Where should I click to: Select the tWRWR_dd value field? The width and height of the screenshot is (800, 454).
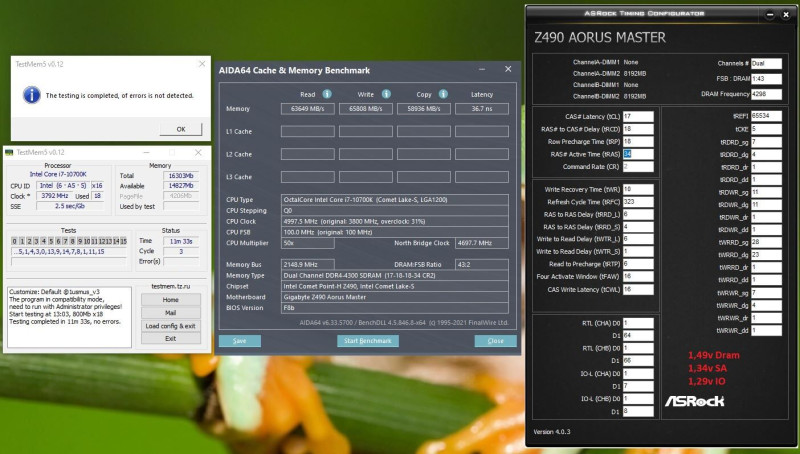pos(766,330)
